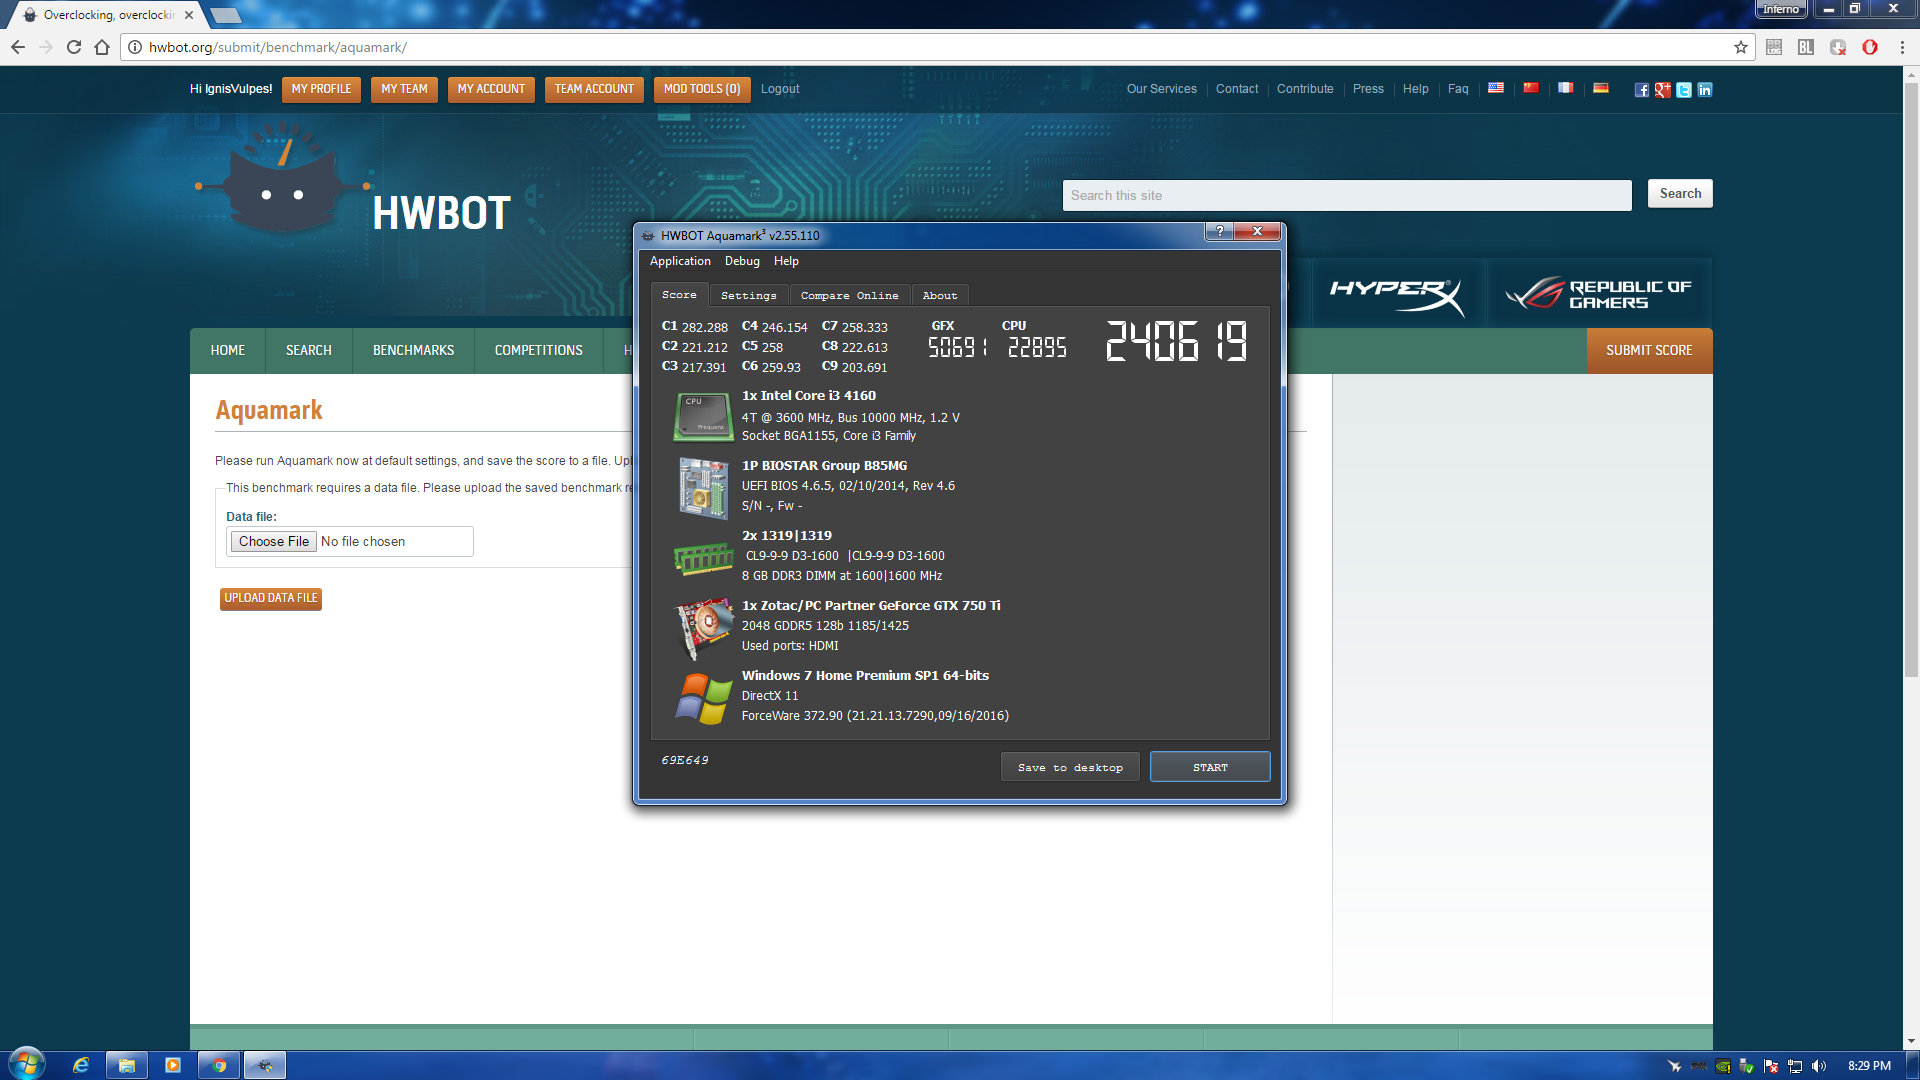Image resolution: width=1920 pixels, height=1080 pixels.
Task: Click the Choose File button
Action: coord(274,542)
